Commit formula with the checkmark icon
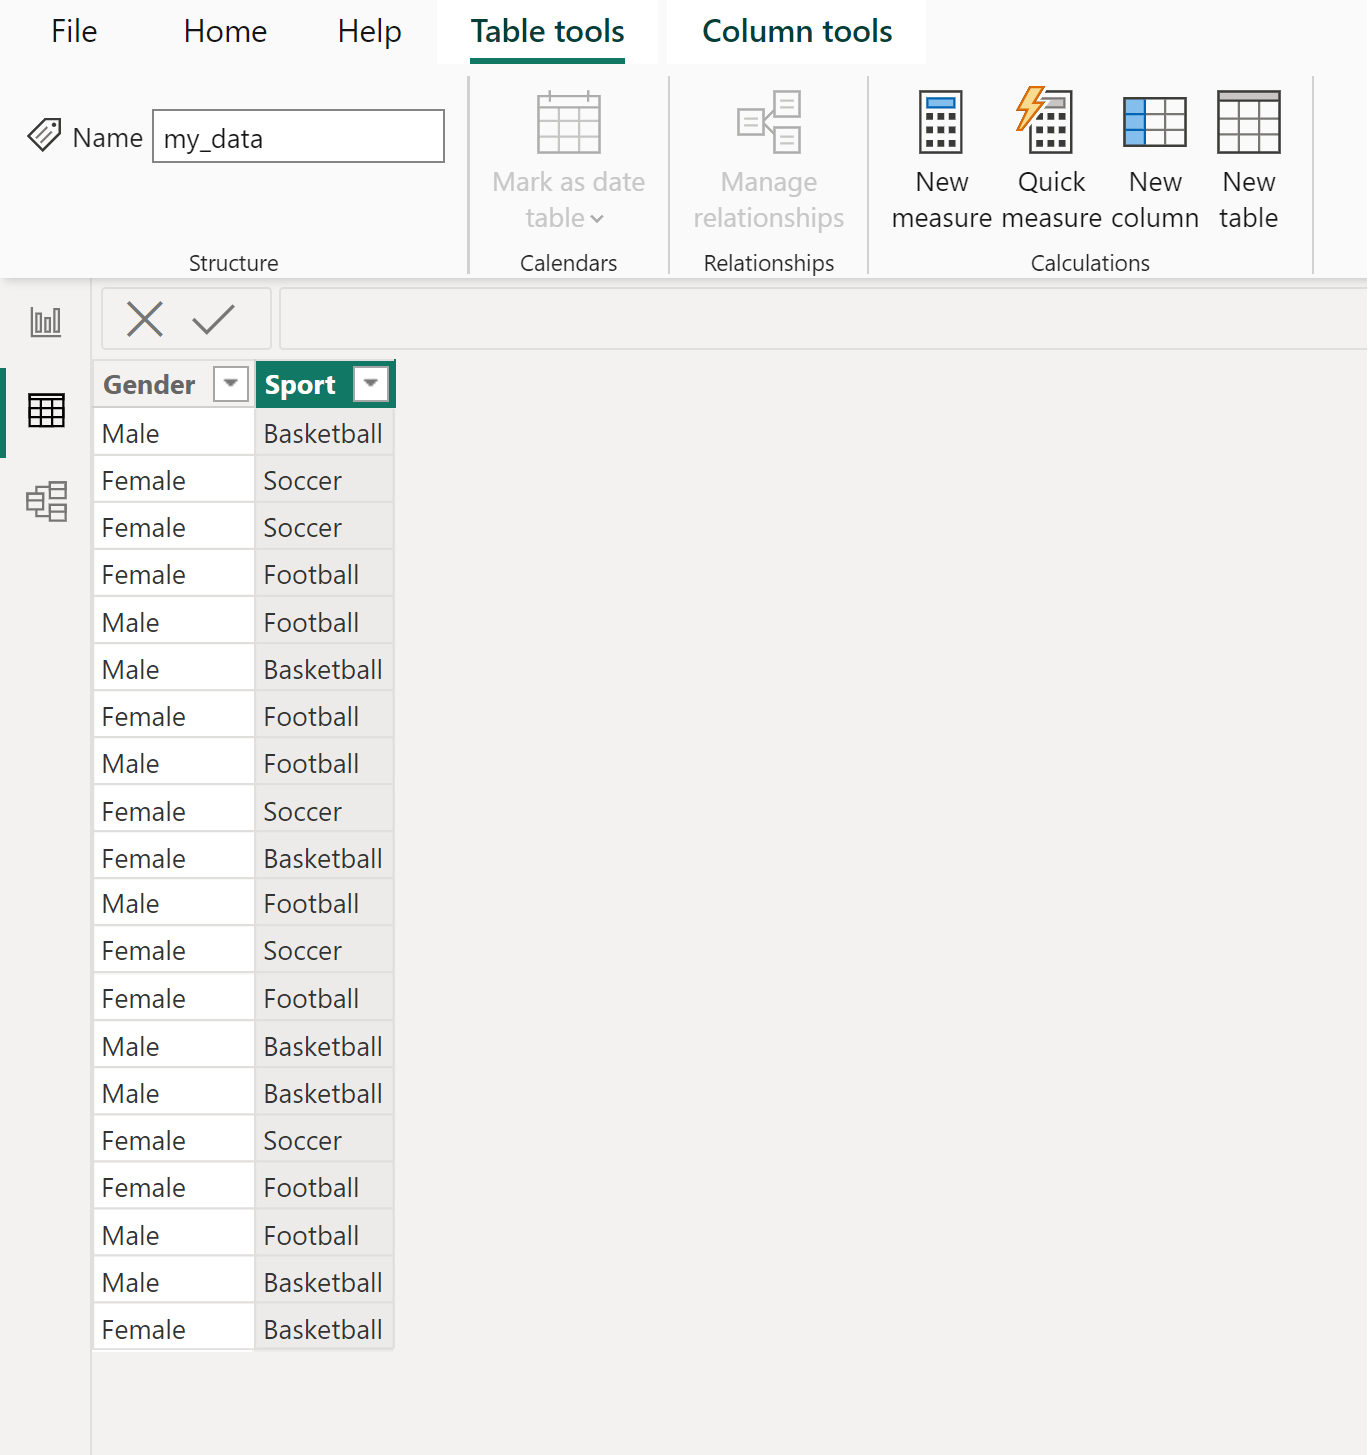Image resolution: width=1368 pixels, height=1455 pixels. coord(212,318)
